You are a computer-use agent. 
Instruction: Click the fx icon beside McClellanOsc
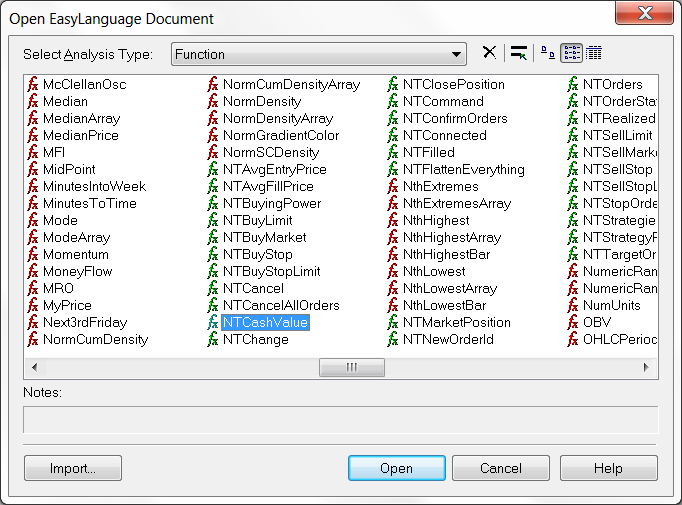(33, 84)
